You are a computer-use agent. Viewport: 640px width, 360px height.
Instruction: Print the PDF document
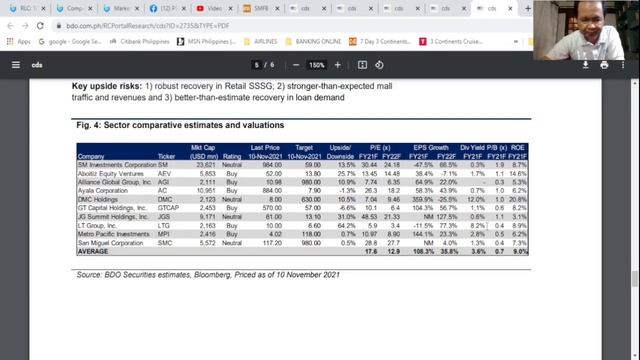click(604, 65)
